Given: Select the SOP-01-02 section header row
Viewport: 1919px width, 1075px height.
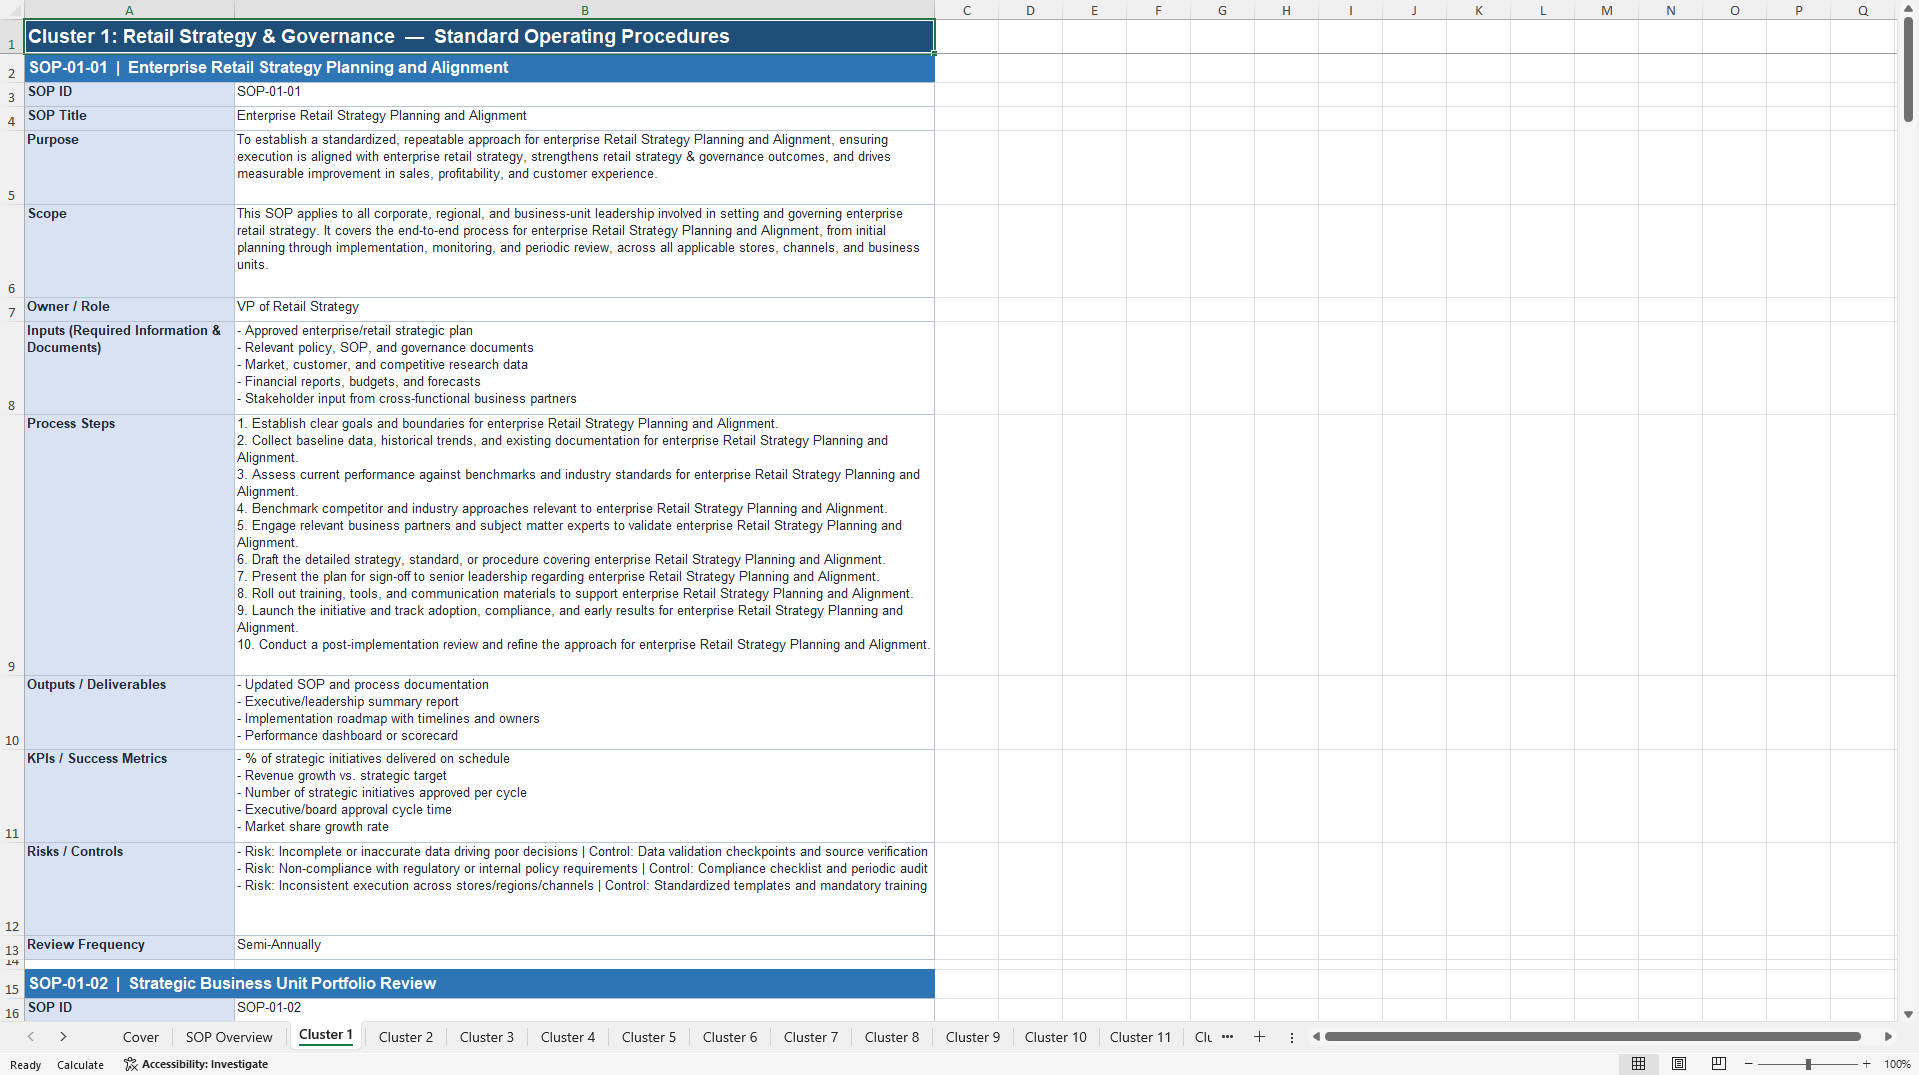Looking at the screenshot, I should click(x=479, y=984).
